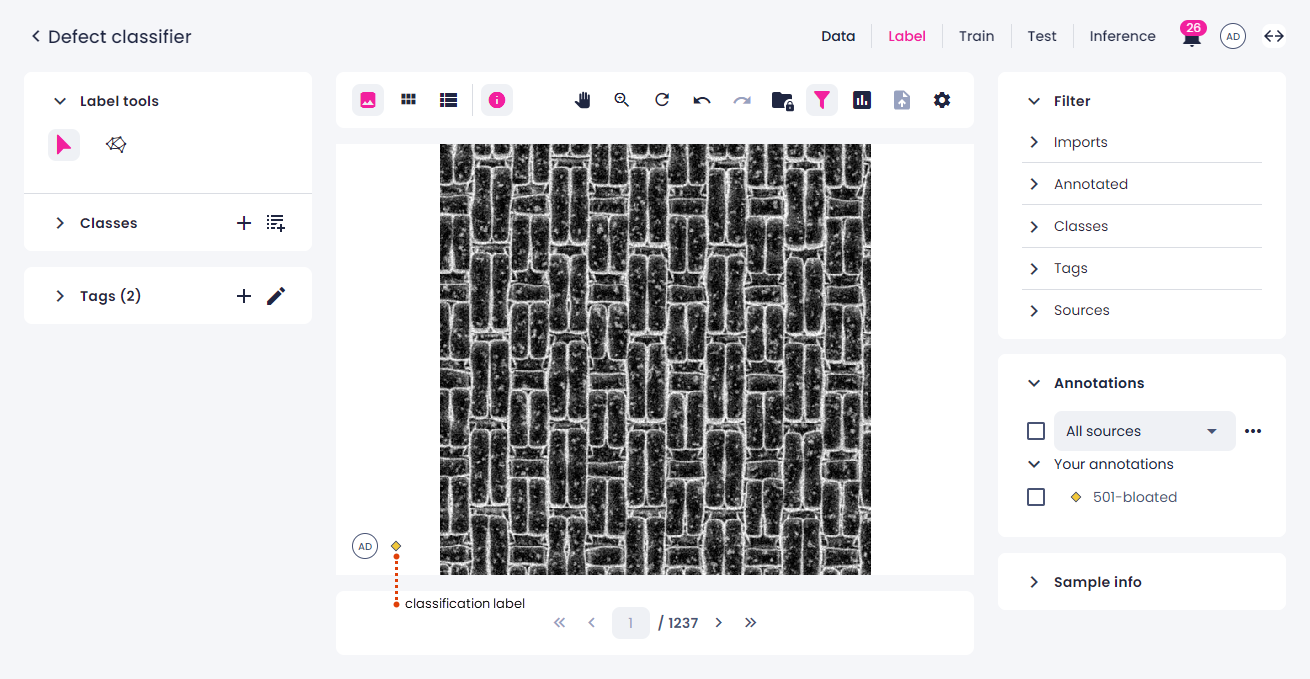Screen dimensions: 1310x679
Task: Click the upload file icon
Action: [902, 100]
